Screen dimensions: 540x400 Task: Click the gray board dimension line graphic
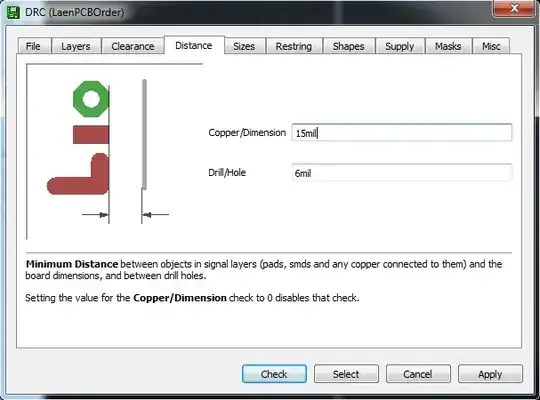tap(144, 135)
